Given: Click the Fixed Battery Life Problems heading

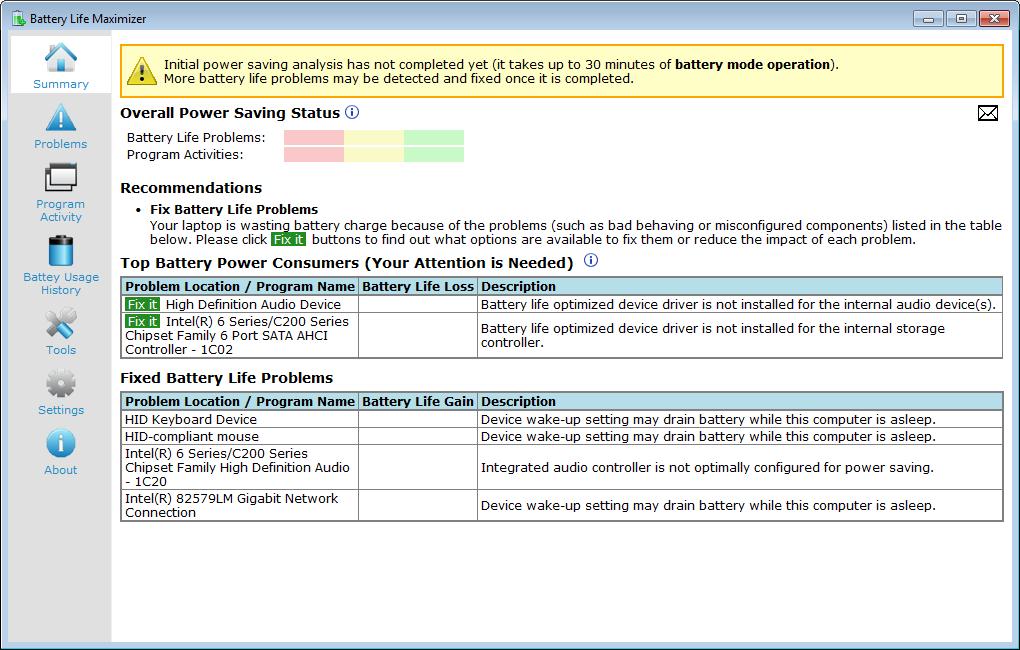Looking at the screenshot, I should [226, 378].
